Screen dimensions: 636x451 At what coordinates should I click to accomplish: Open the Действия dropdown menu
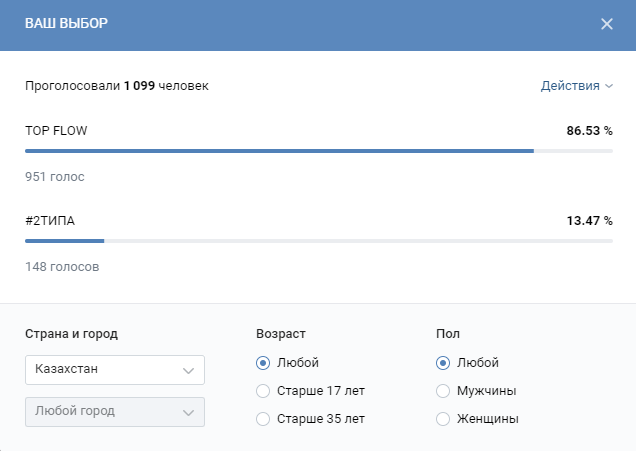pyautogui.click(x=570, y=86)
